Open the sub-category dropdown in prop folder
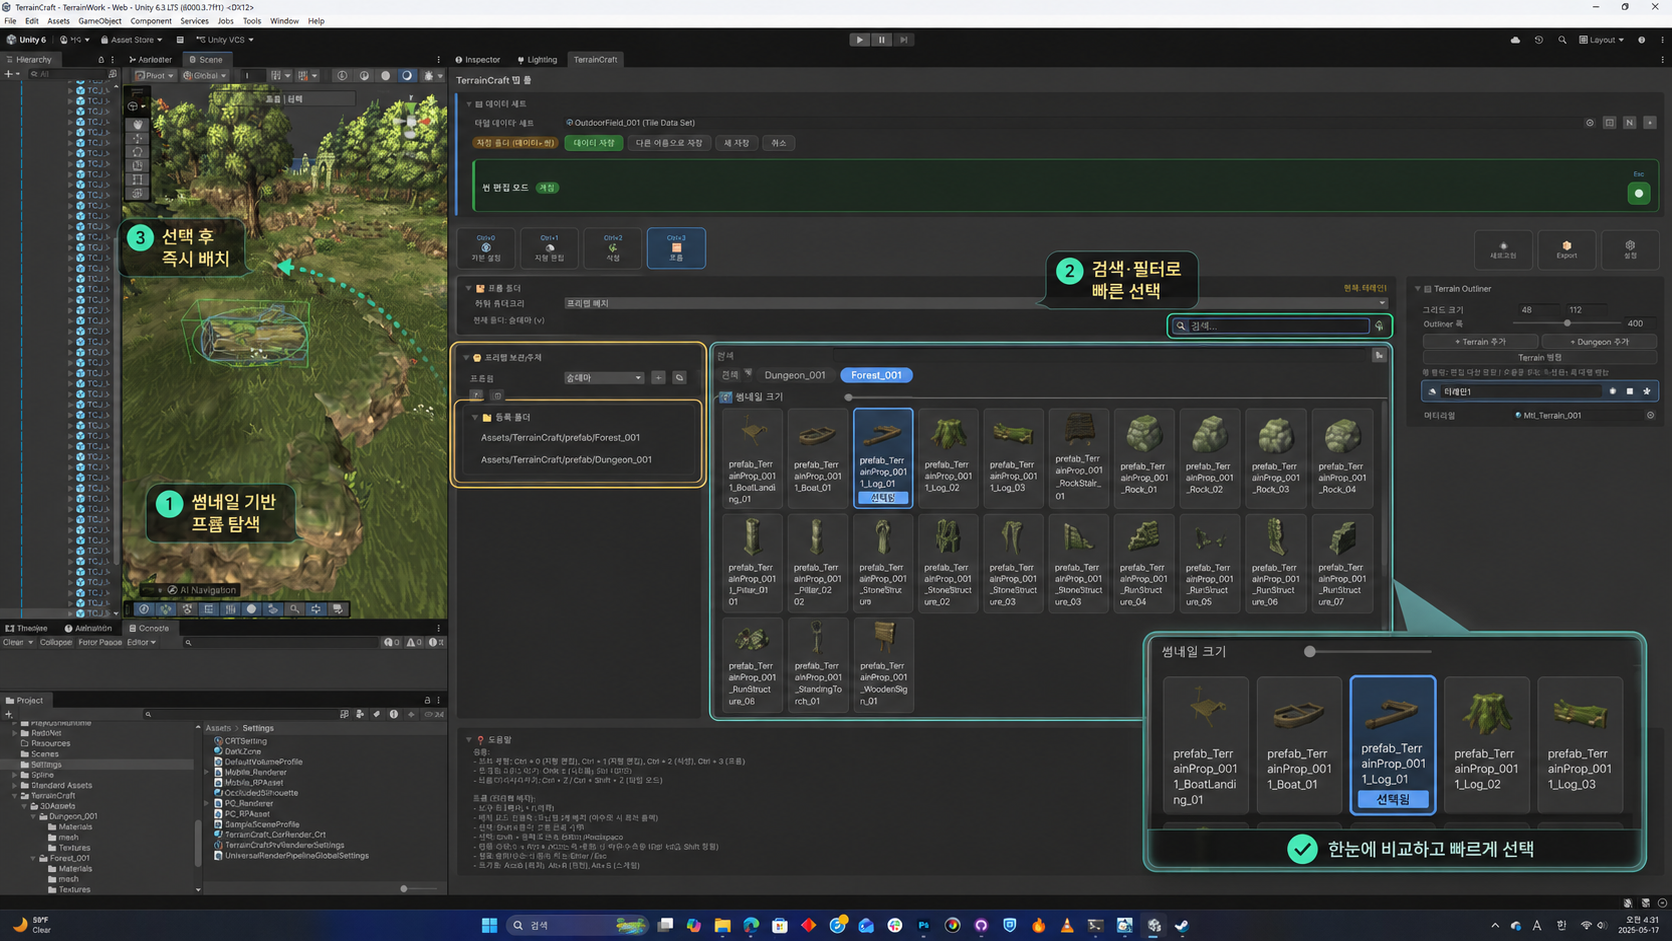Screen dimensions: 1672x941 975,303
